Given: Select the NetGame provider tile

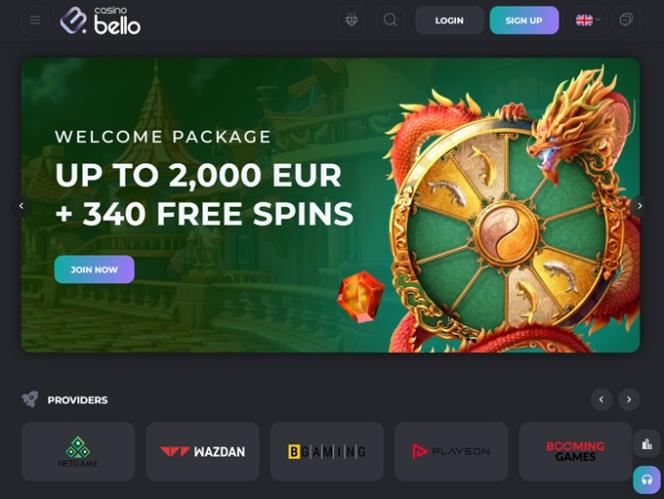Looking at the screenshot, I should coord(78,452).
